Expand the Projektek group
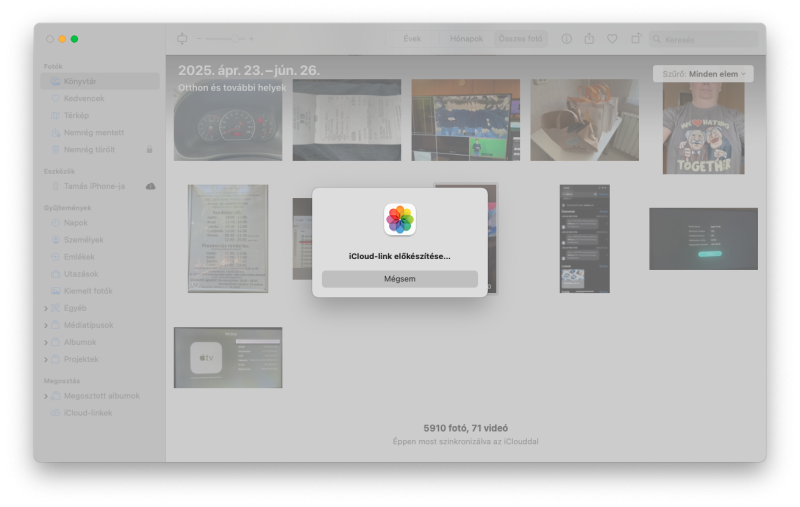800x507 pixels. [46, 360]
